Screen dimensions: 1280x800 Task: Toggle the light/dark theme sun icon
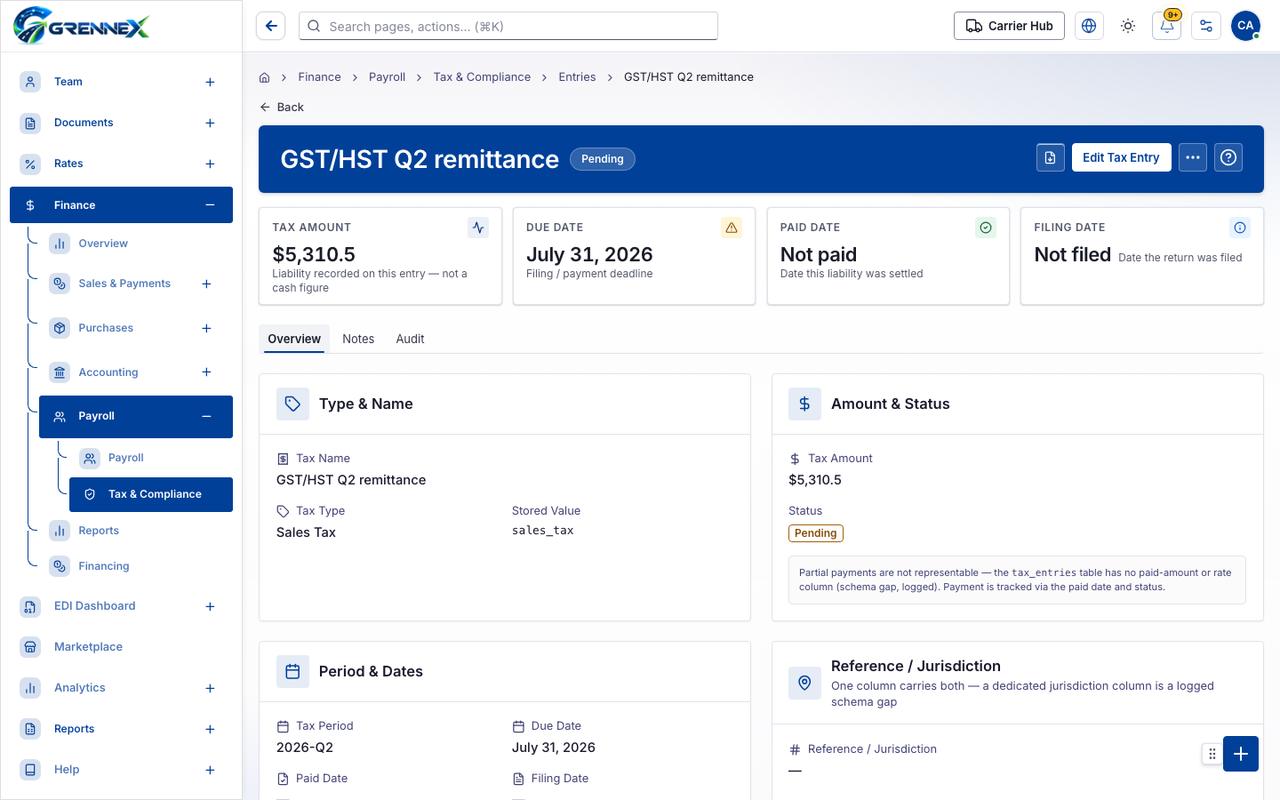[1128, 26]
